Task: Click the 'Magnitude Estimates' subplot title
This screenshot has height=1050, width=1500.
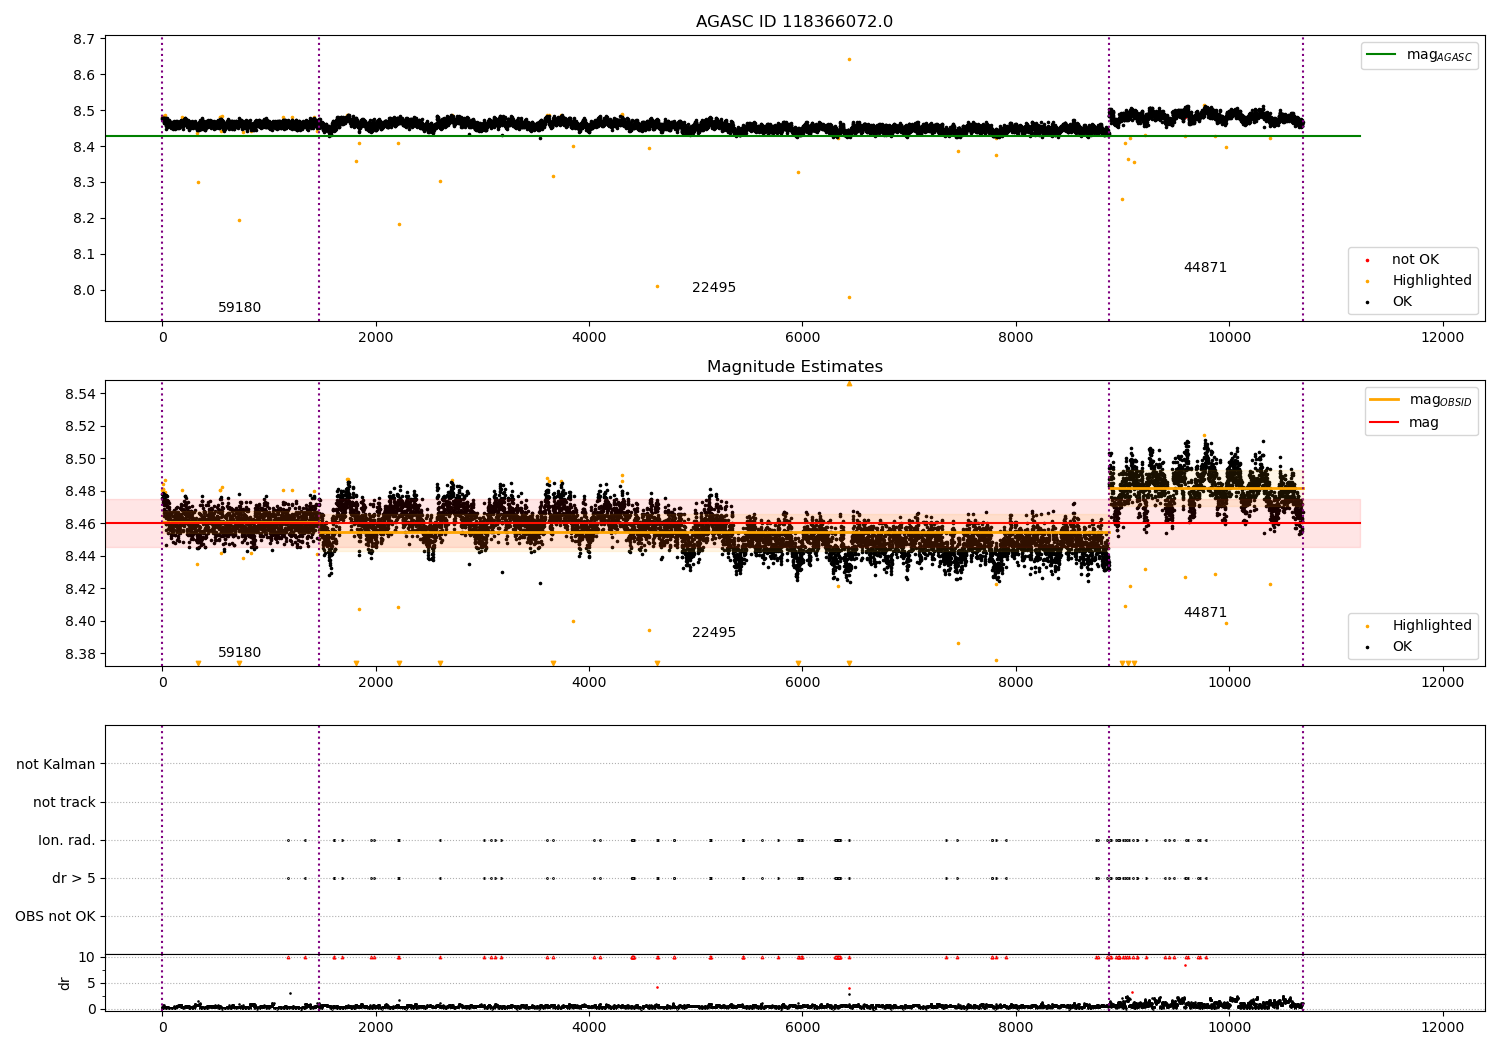Action: [x=794, y=367]
